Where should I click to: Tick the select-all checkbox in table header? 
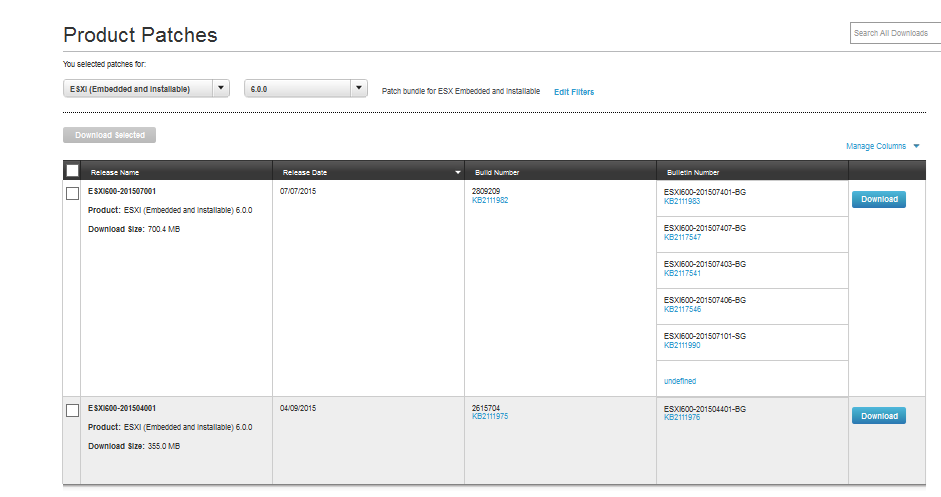point(72,170)
